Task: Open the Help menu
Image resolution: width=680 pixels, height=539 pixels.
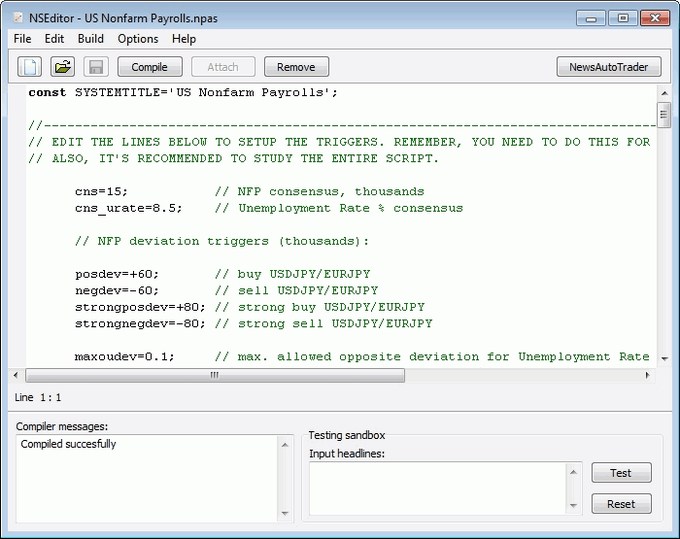Action: (x=184, y=39)
